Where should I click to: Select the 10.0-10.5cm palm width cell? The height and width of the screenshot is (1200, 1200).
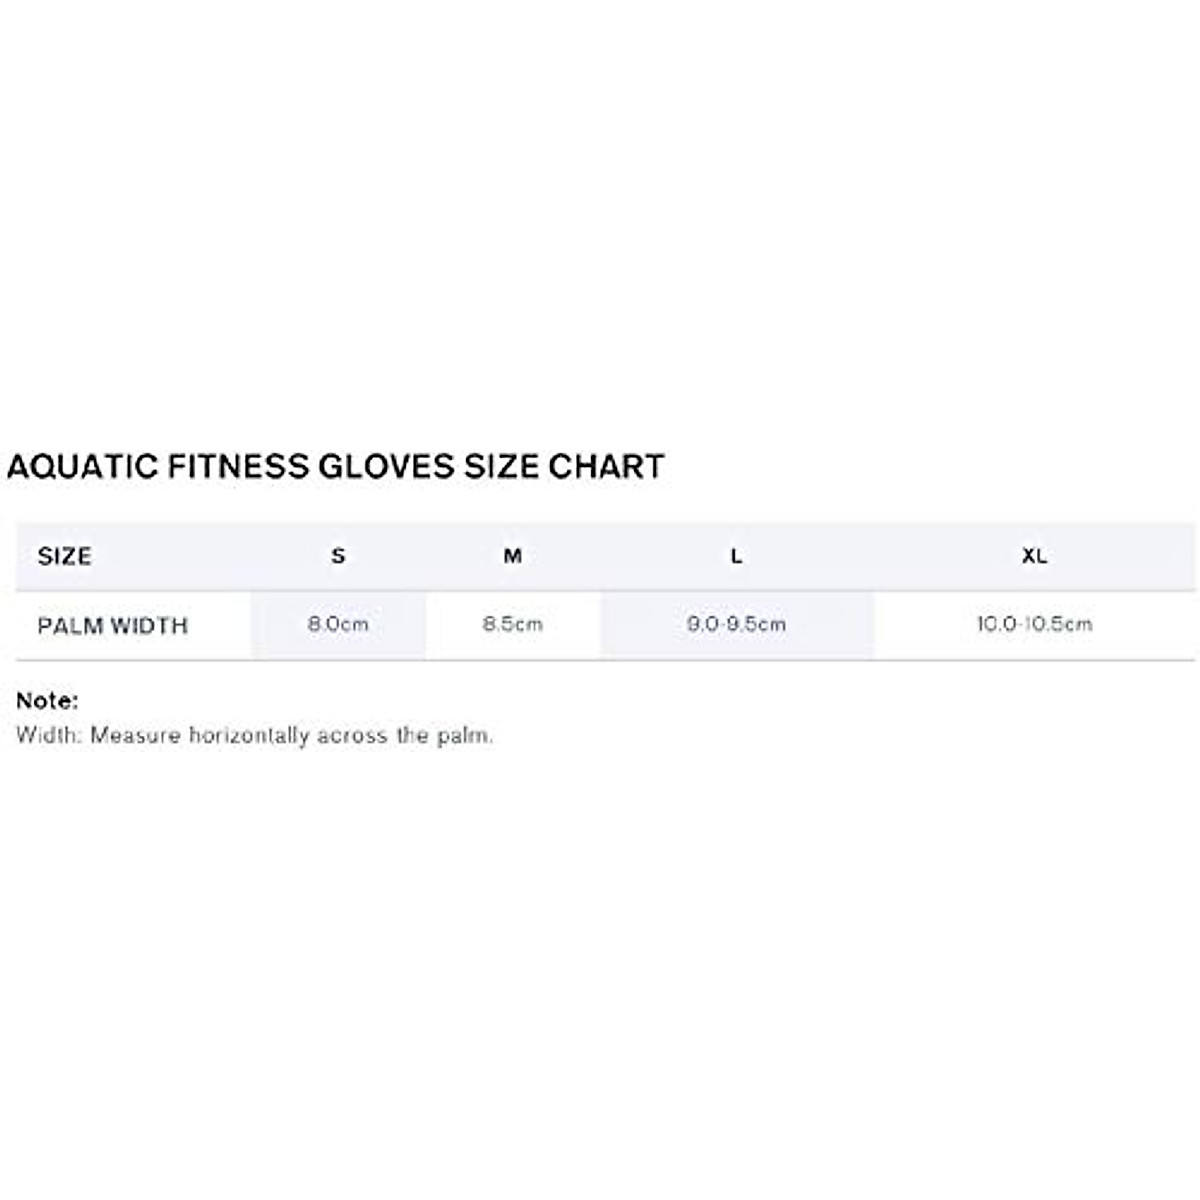(x=1034, y=624)
